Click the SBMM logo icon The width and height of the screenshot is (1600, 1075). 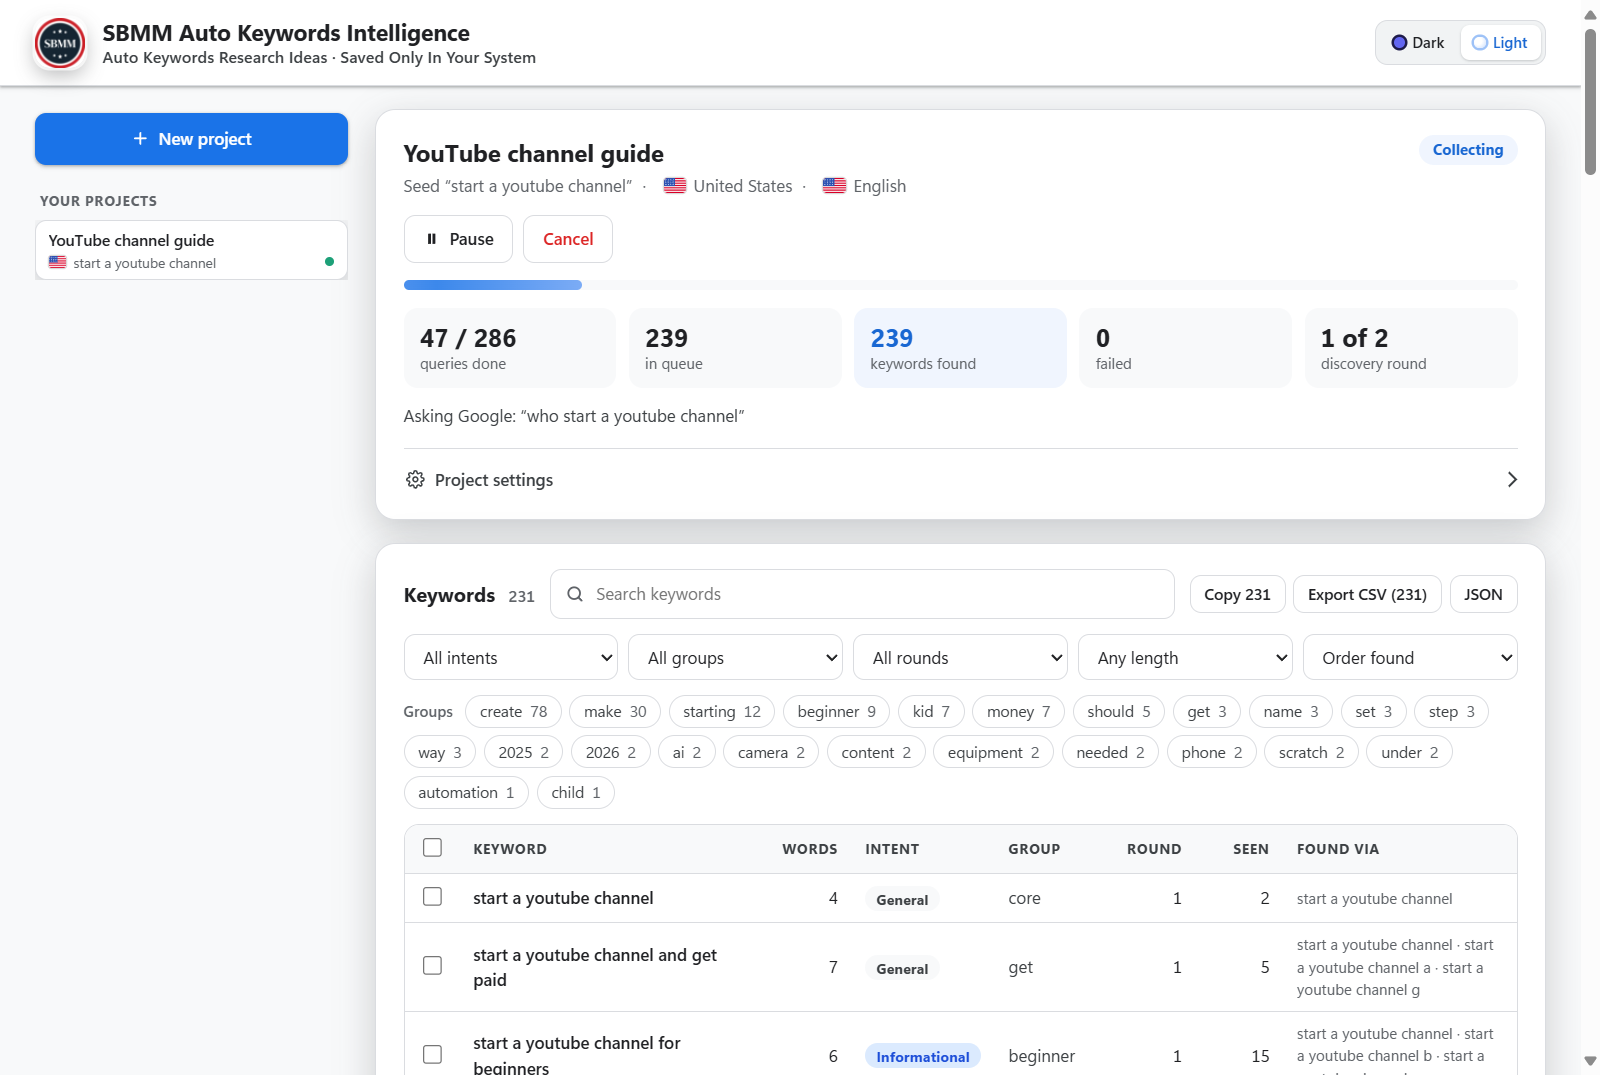60,43
